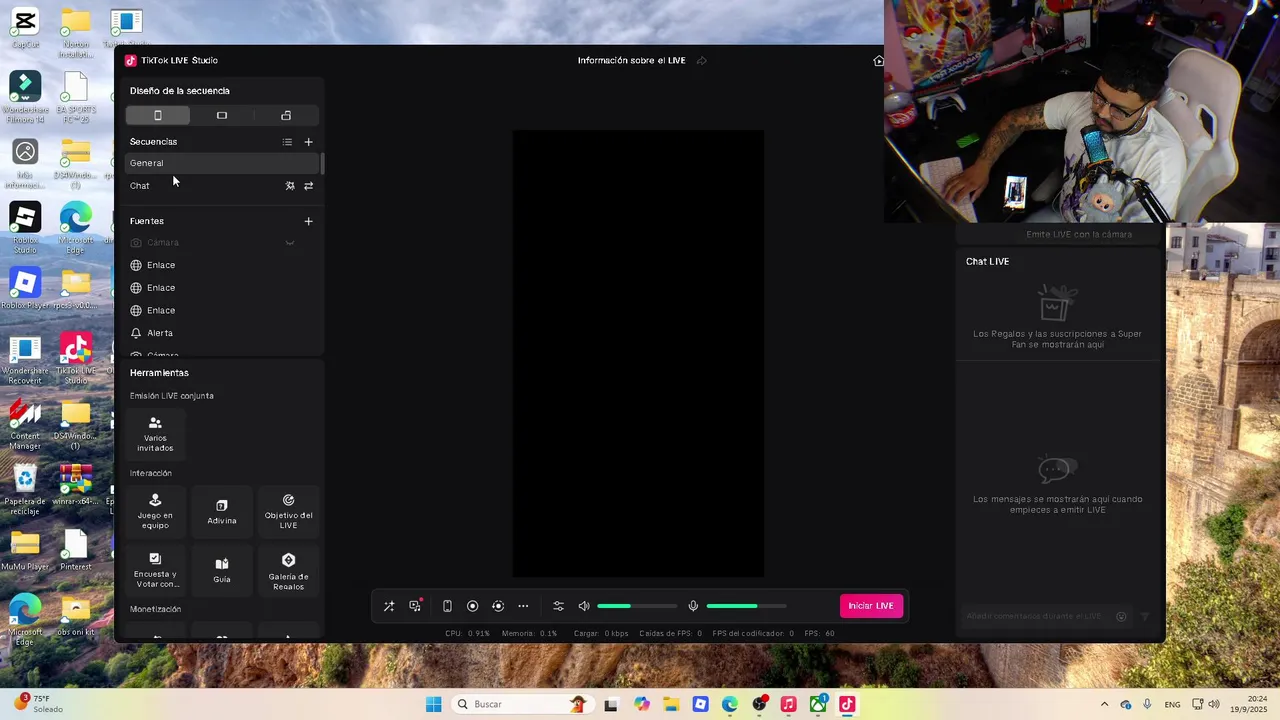Open OBS Studio from taskbar
The image size is (1280, 720).
759,704
